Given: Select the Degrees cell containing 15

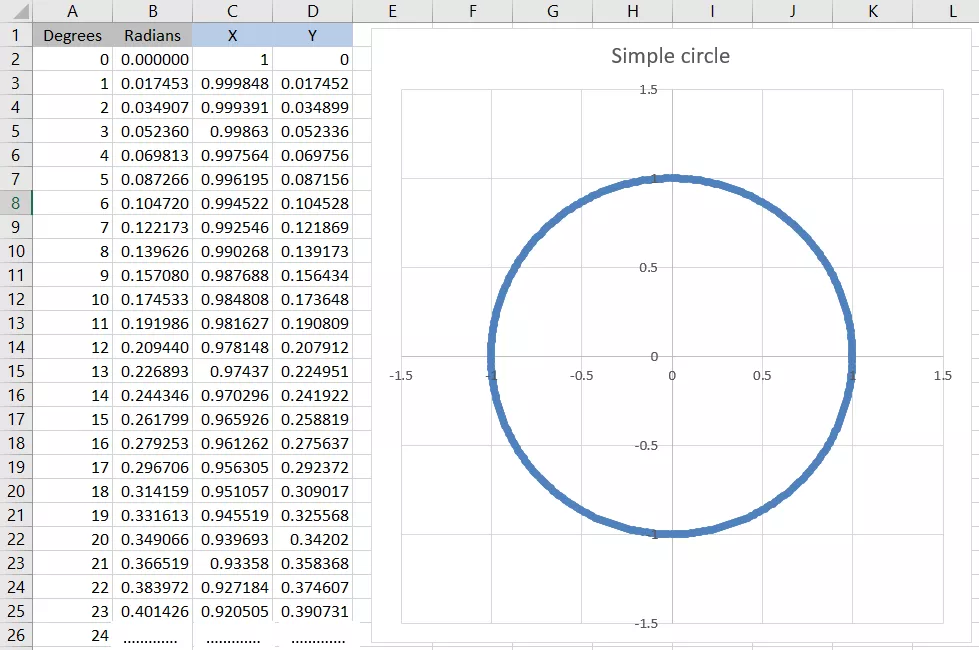Looking at the screenshot, I should point(72,419).
